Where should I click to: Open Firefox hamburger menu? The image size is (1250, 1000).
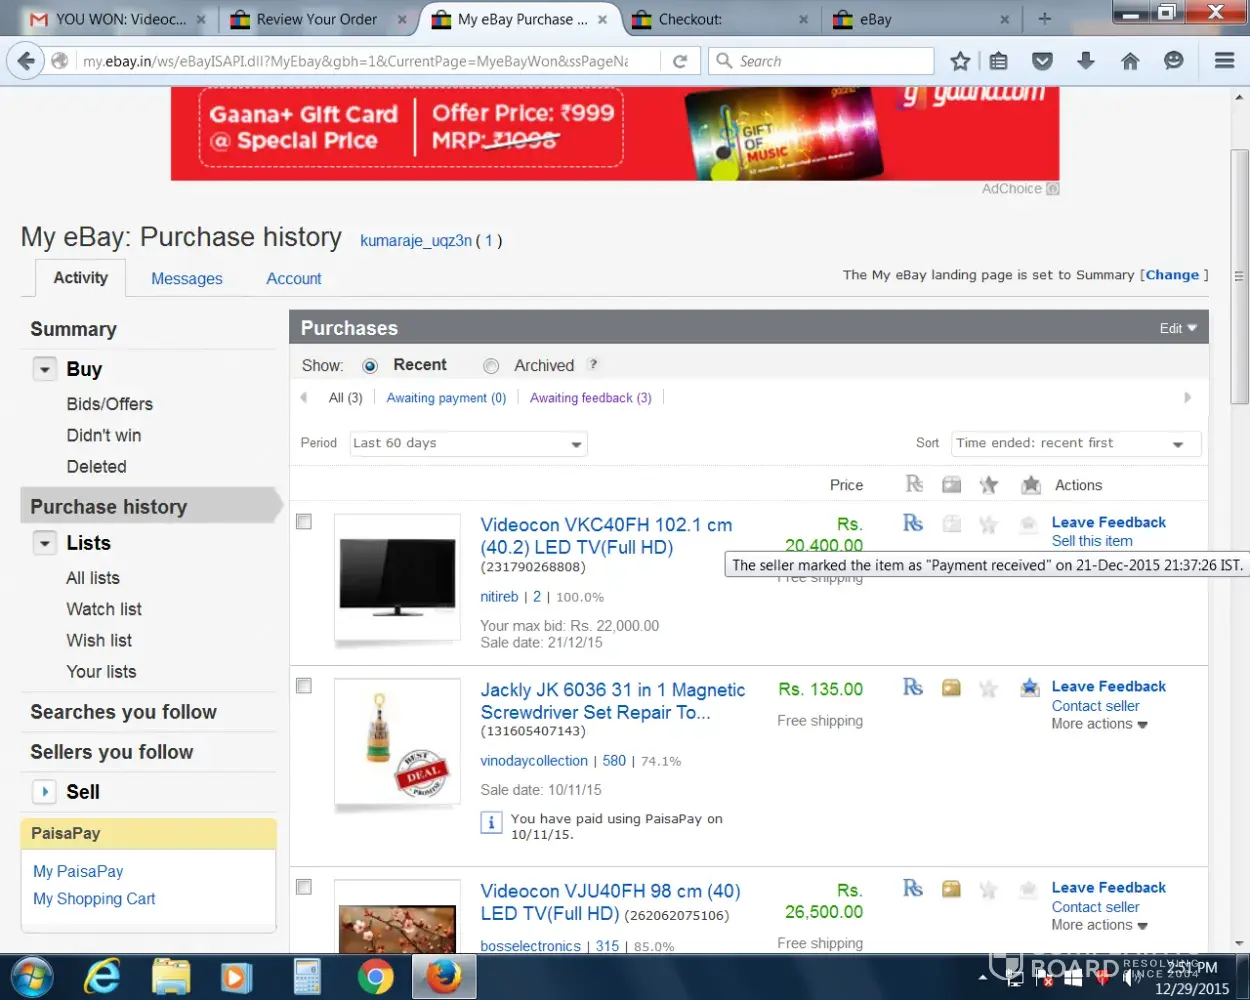click(1224, 61)
